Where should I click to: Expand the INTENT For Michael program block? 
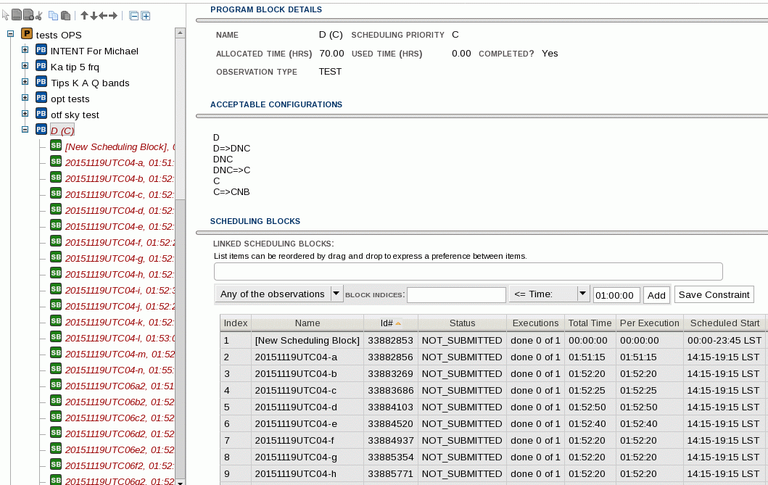point(25,50)
